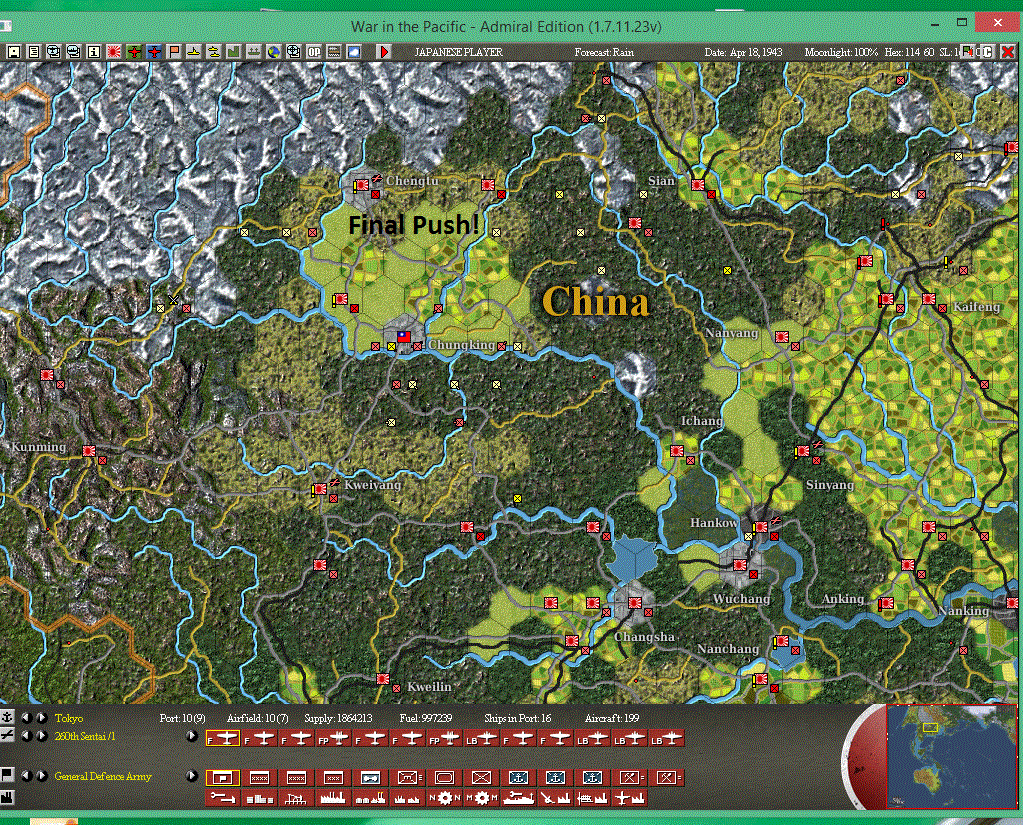
Task: Click the Port: 10(9) text
Action: [182, 718]
